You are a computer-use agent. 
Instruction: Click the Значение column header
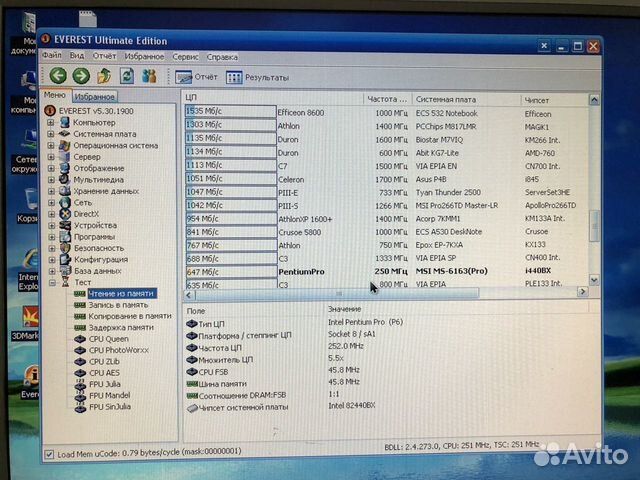click(458, 309)
